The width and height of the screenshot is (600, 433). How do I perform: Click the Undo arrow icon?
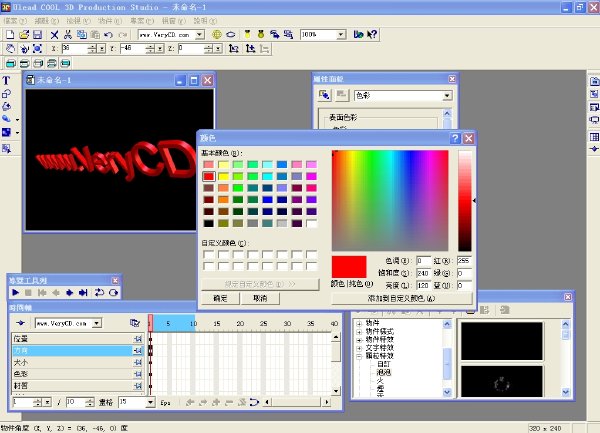point(109,35)
